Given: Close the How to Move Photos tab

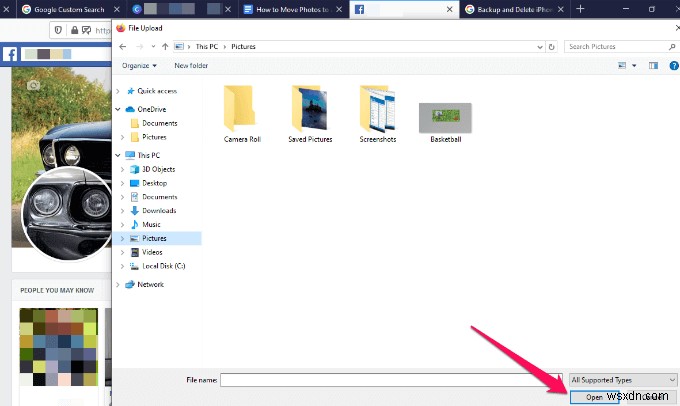Looking at the screenshot, I should [x=339, y=9].
